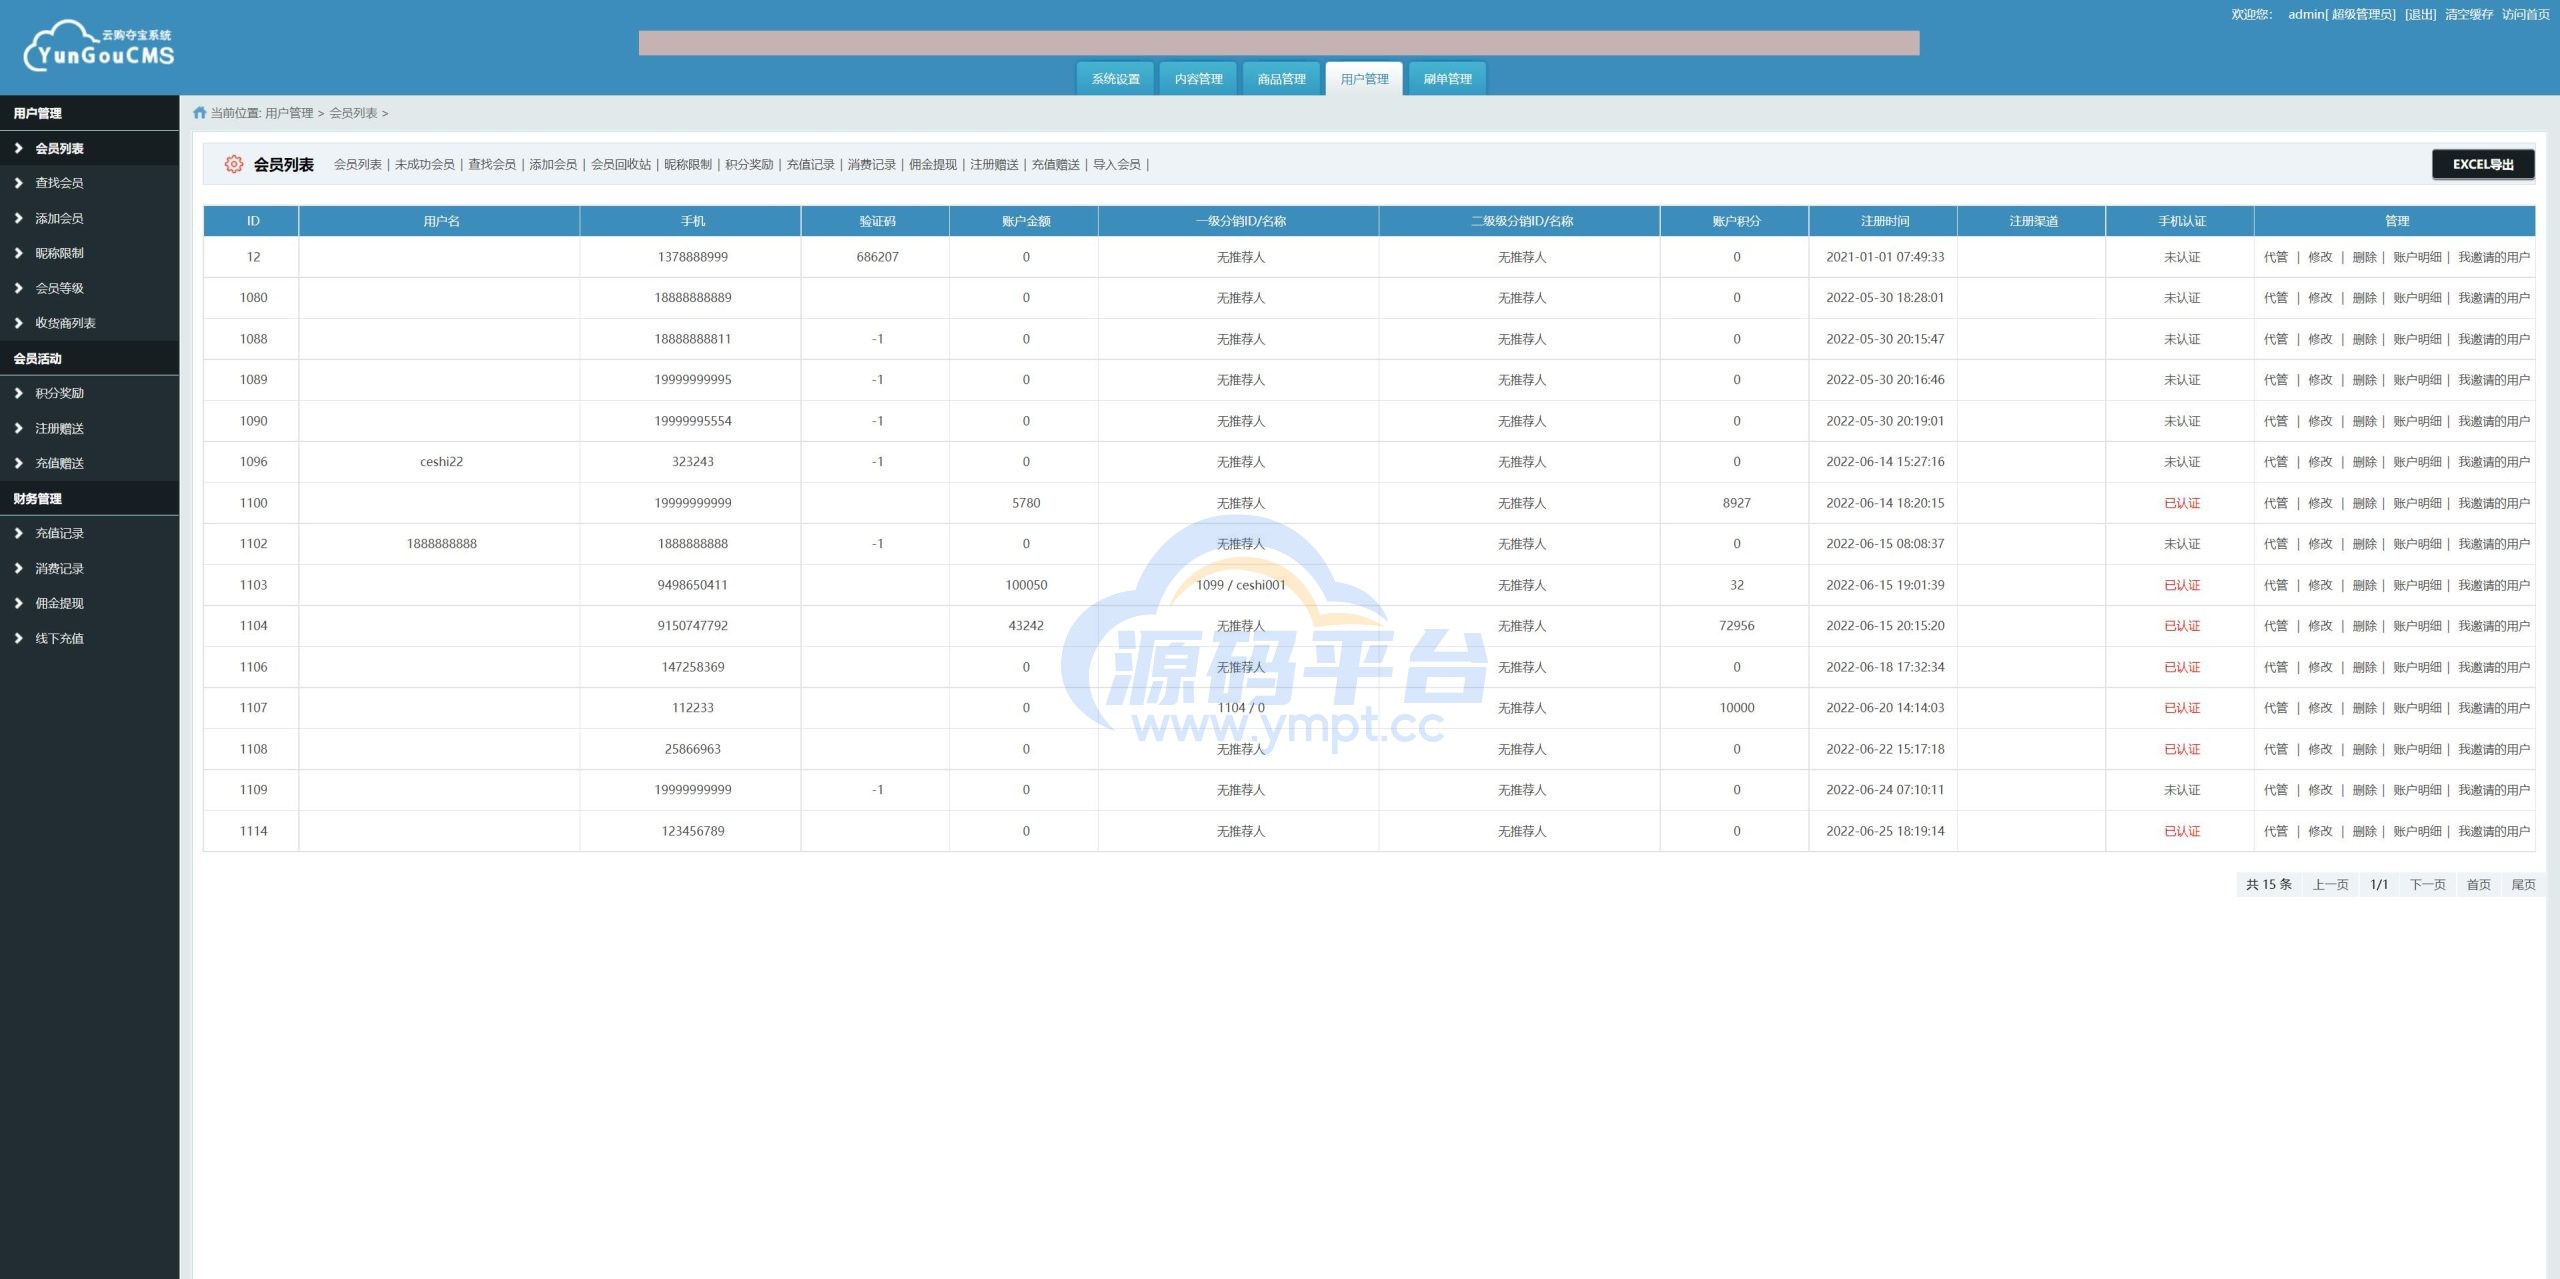
Task: Click the 访问首页 link
Action: click(x=2526, y=14)
